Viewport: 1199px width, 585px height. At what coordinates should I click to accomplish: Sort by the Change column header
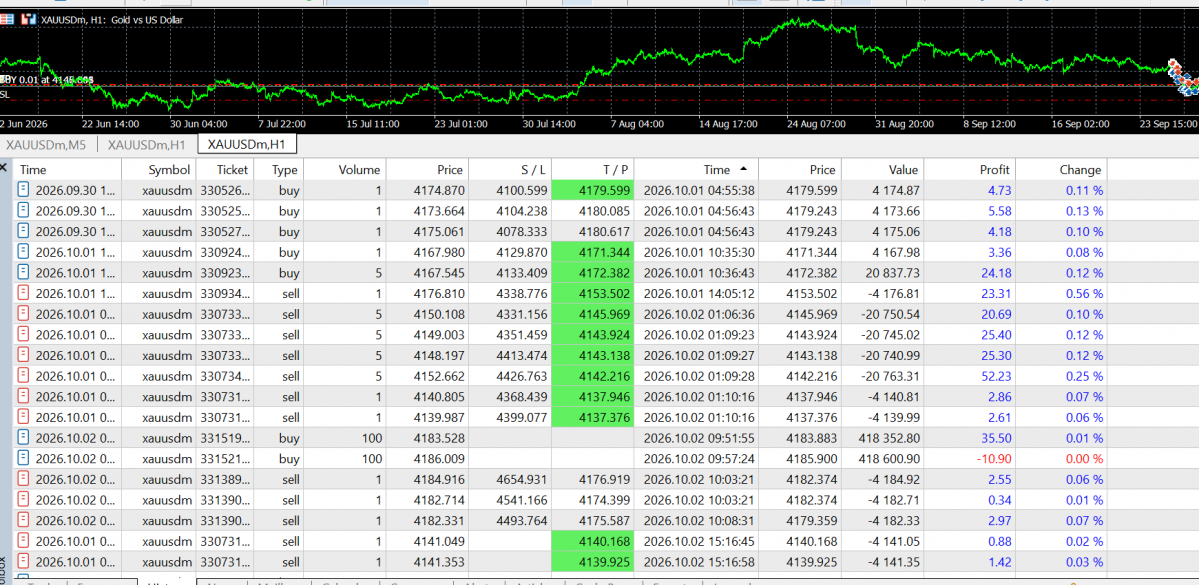coord(1061,170)
